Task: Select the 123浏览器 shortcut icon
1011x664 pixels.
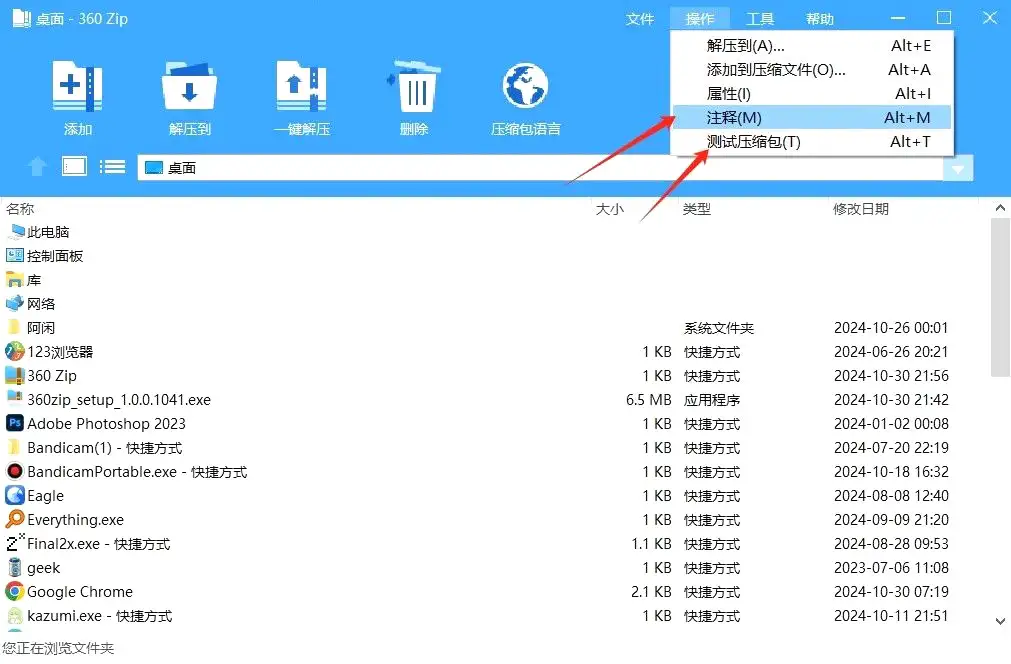Action: tap(15, 351)
